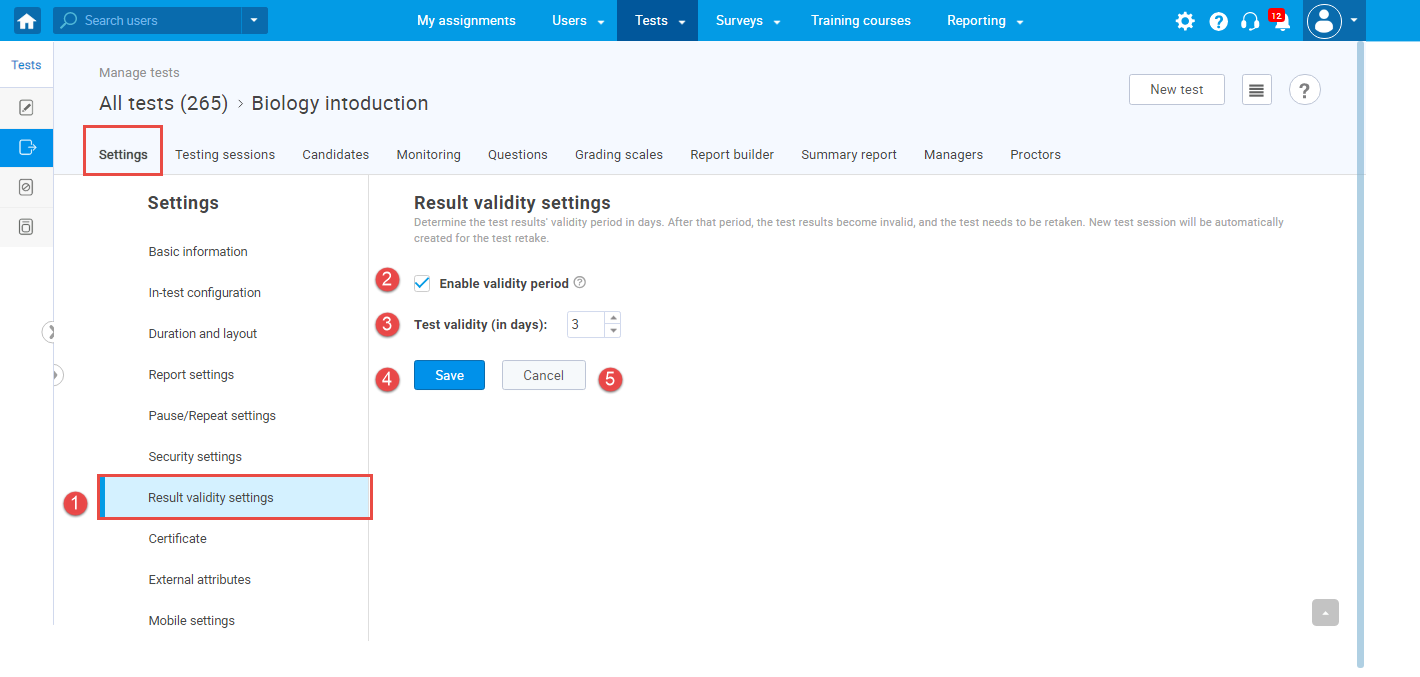Switch to the Managers tab
1420x677 pixels.
coord(953,154)
